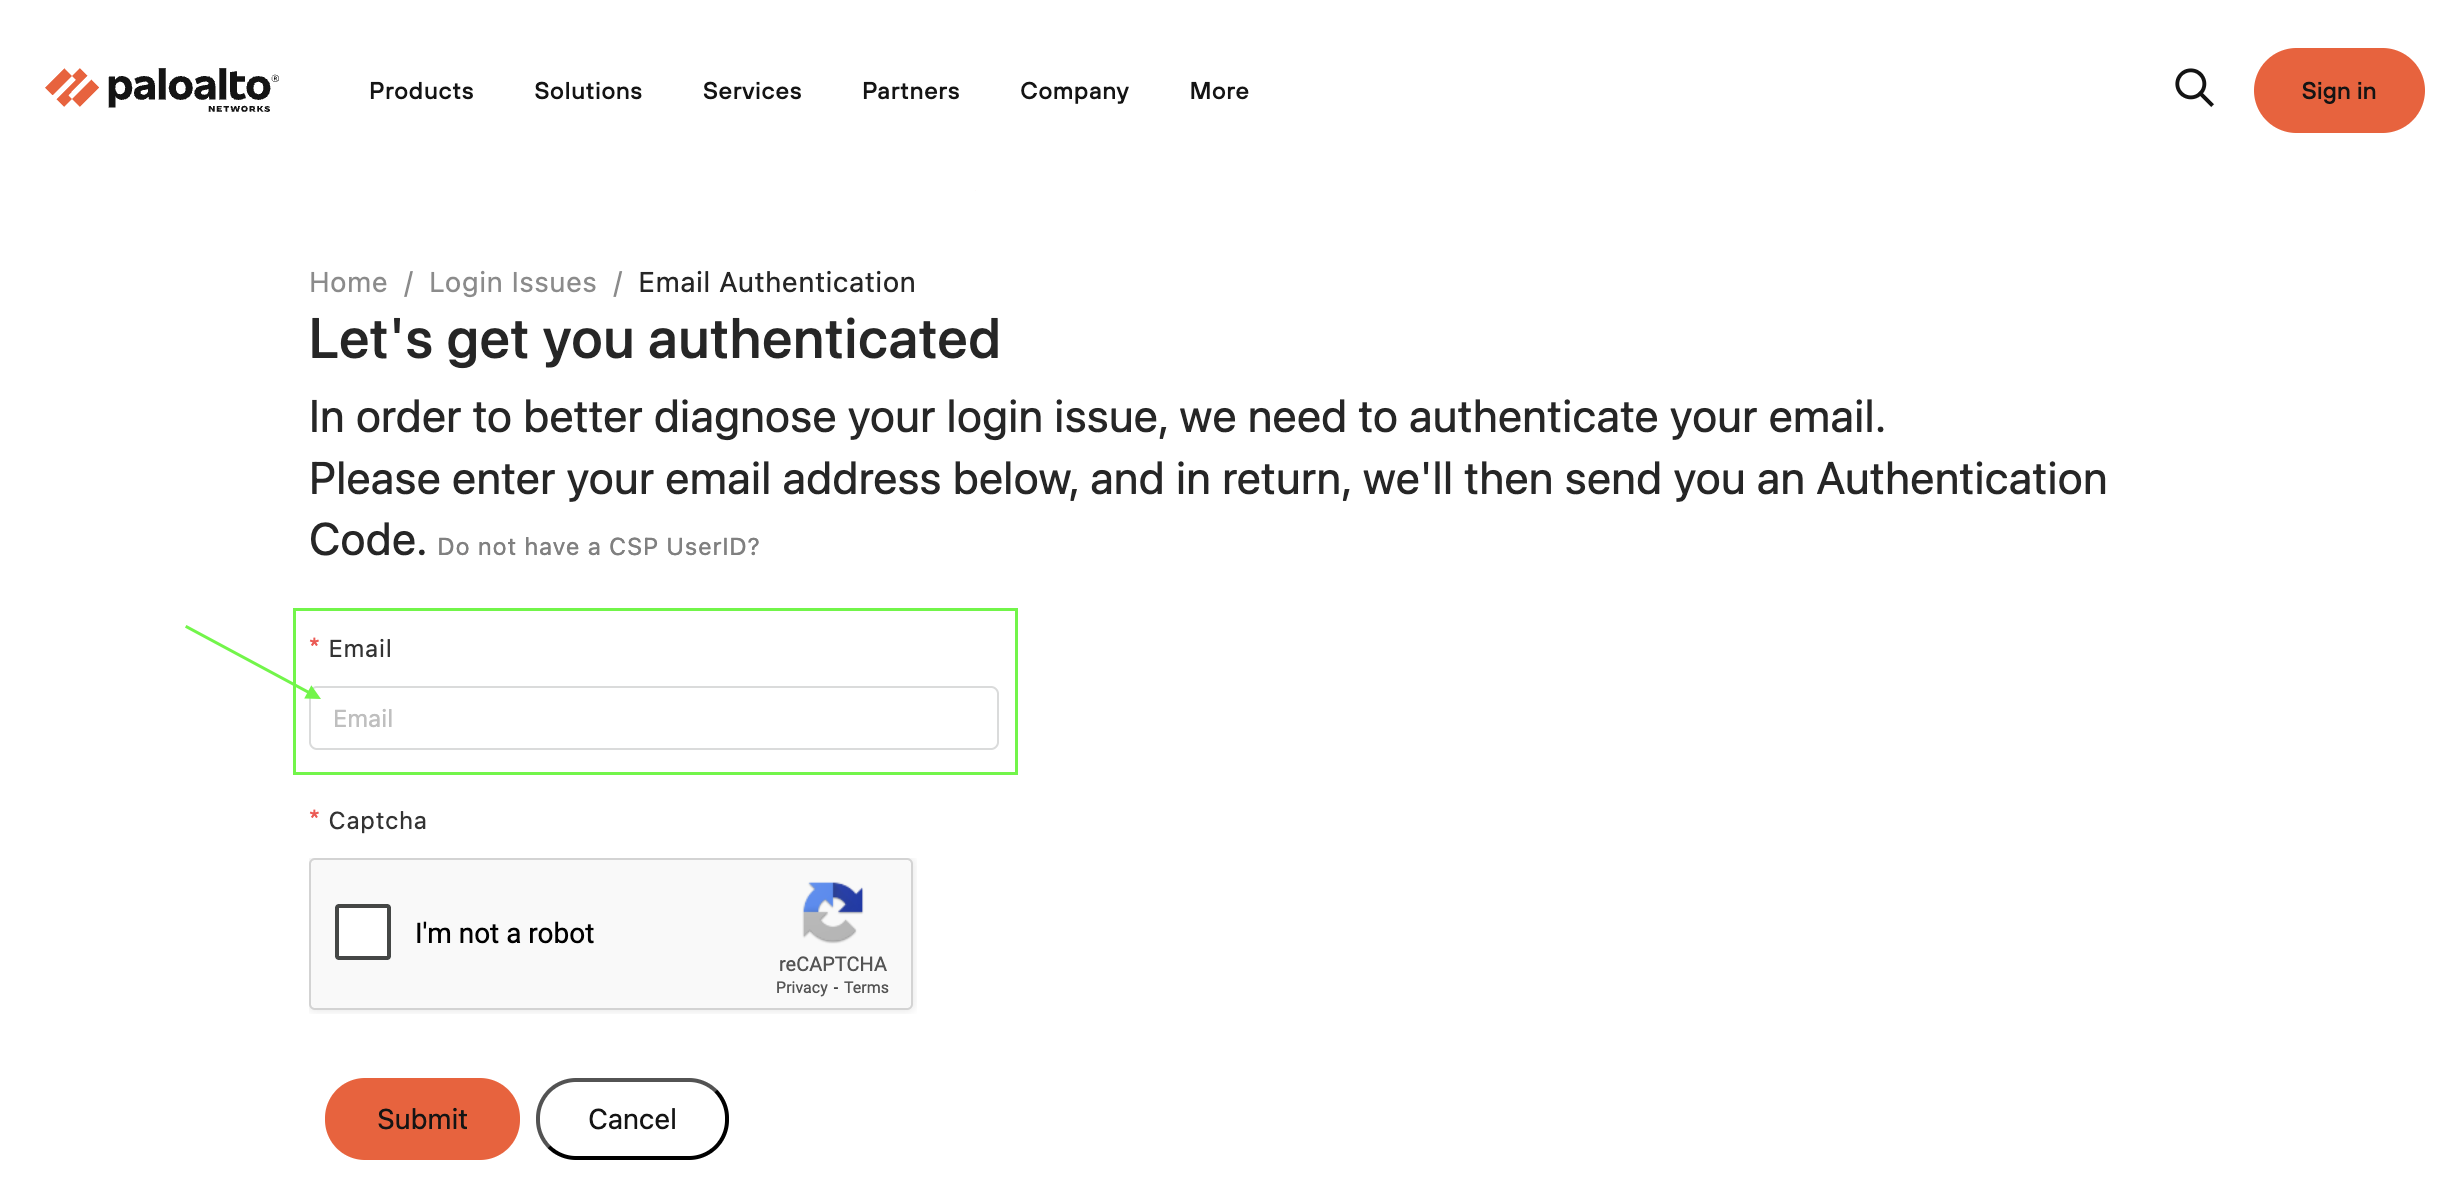Viewport: 2464px width, 1186px height.
Task: Open reCAPTCHA Terms link
Action: (866, 988)
